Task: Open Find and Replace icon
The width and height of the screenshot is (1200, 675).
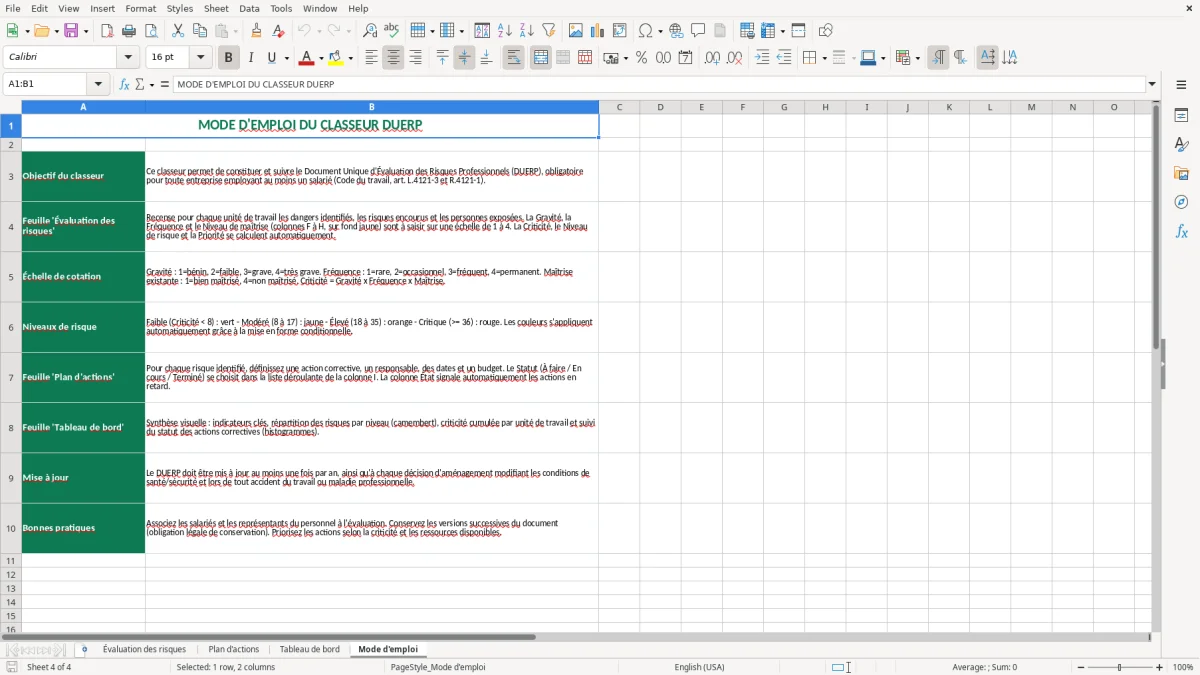Action: pos(370,31)
